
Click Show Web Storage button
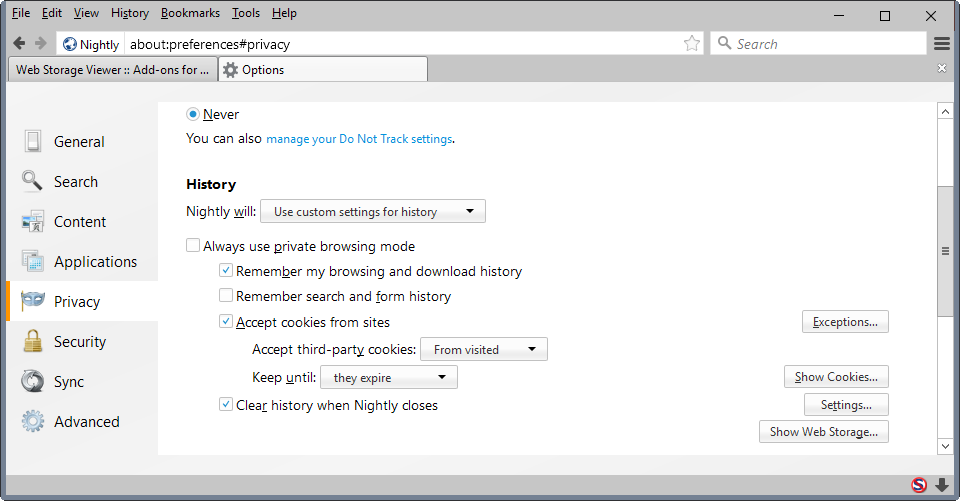pos(823,432)
